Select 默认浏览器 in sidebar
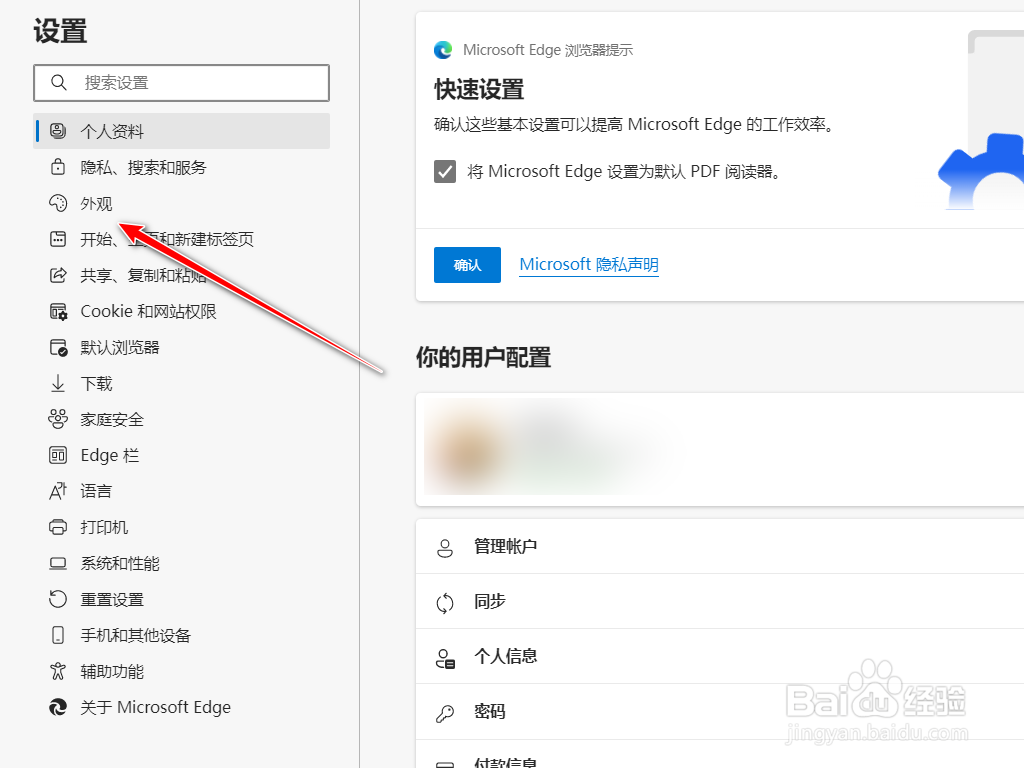1024x768 pixels. tap(182, 347)
